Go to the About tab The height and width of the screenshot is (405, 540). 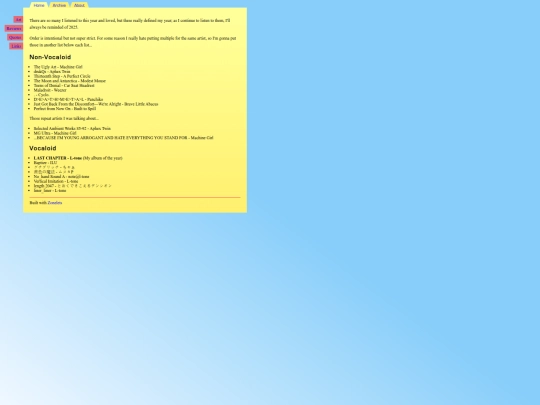[x=79, y=5]
